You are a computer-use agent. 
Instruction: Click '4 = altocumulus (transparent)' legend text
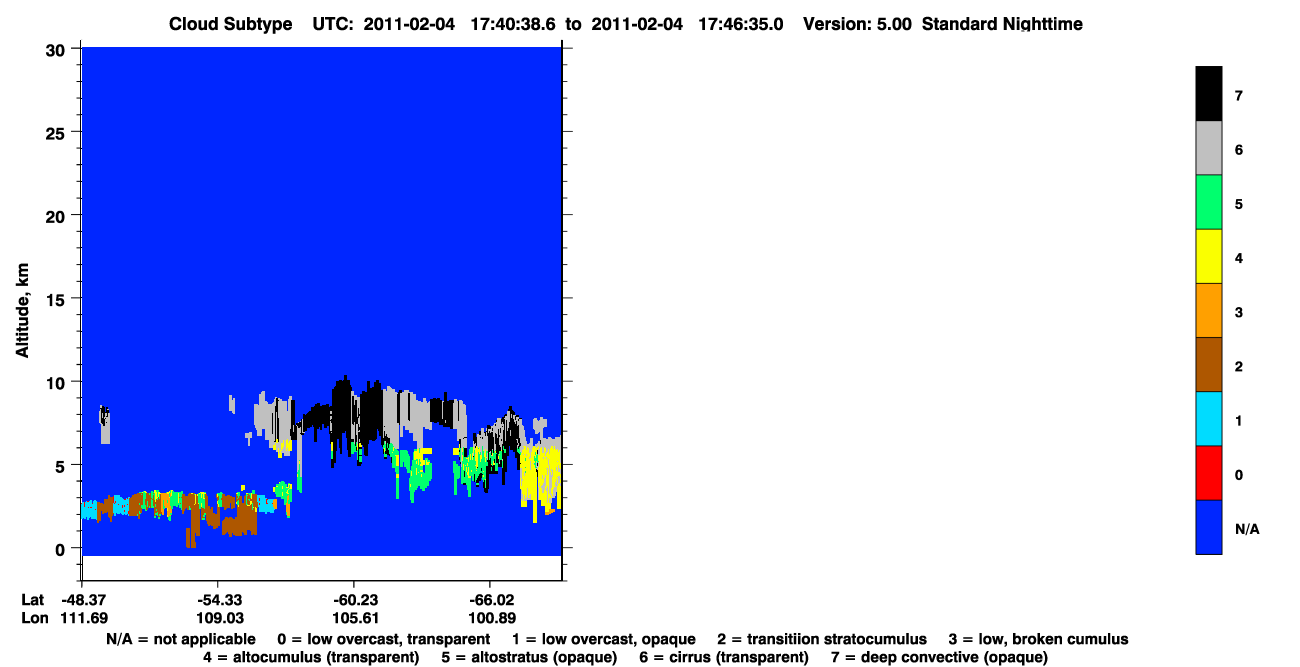(311, 657)
